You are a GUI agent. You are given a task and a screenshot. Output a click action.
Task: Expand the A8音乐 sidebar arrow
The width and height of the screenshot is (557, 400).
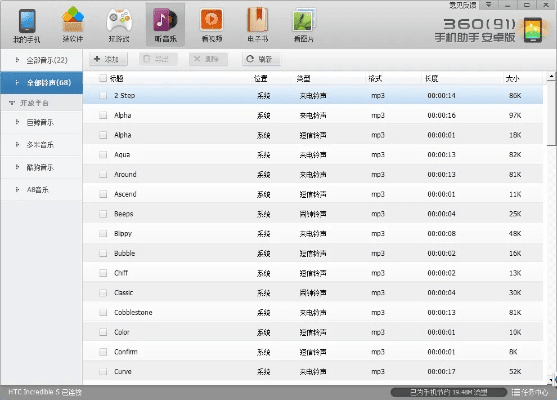[x=17, y=189]
